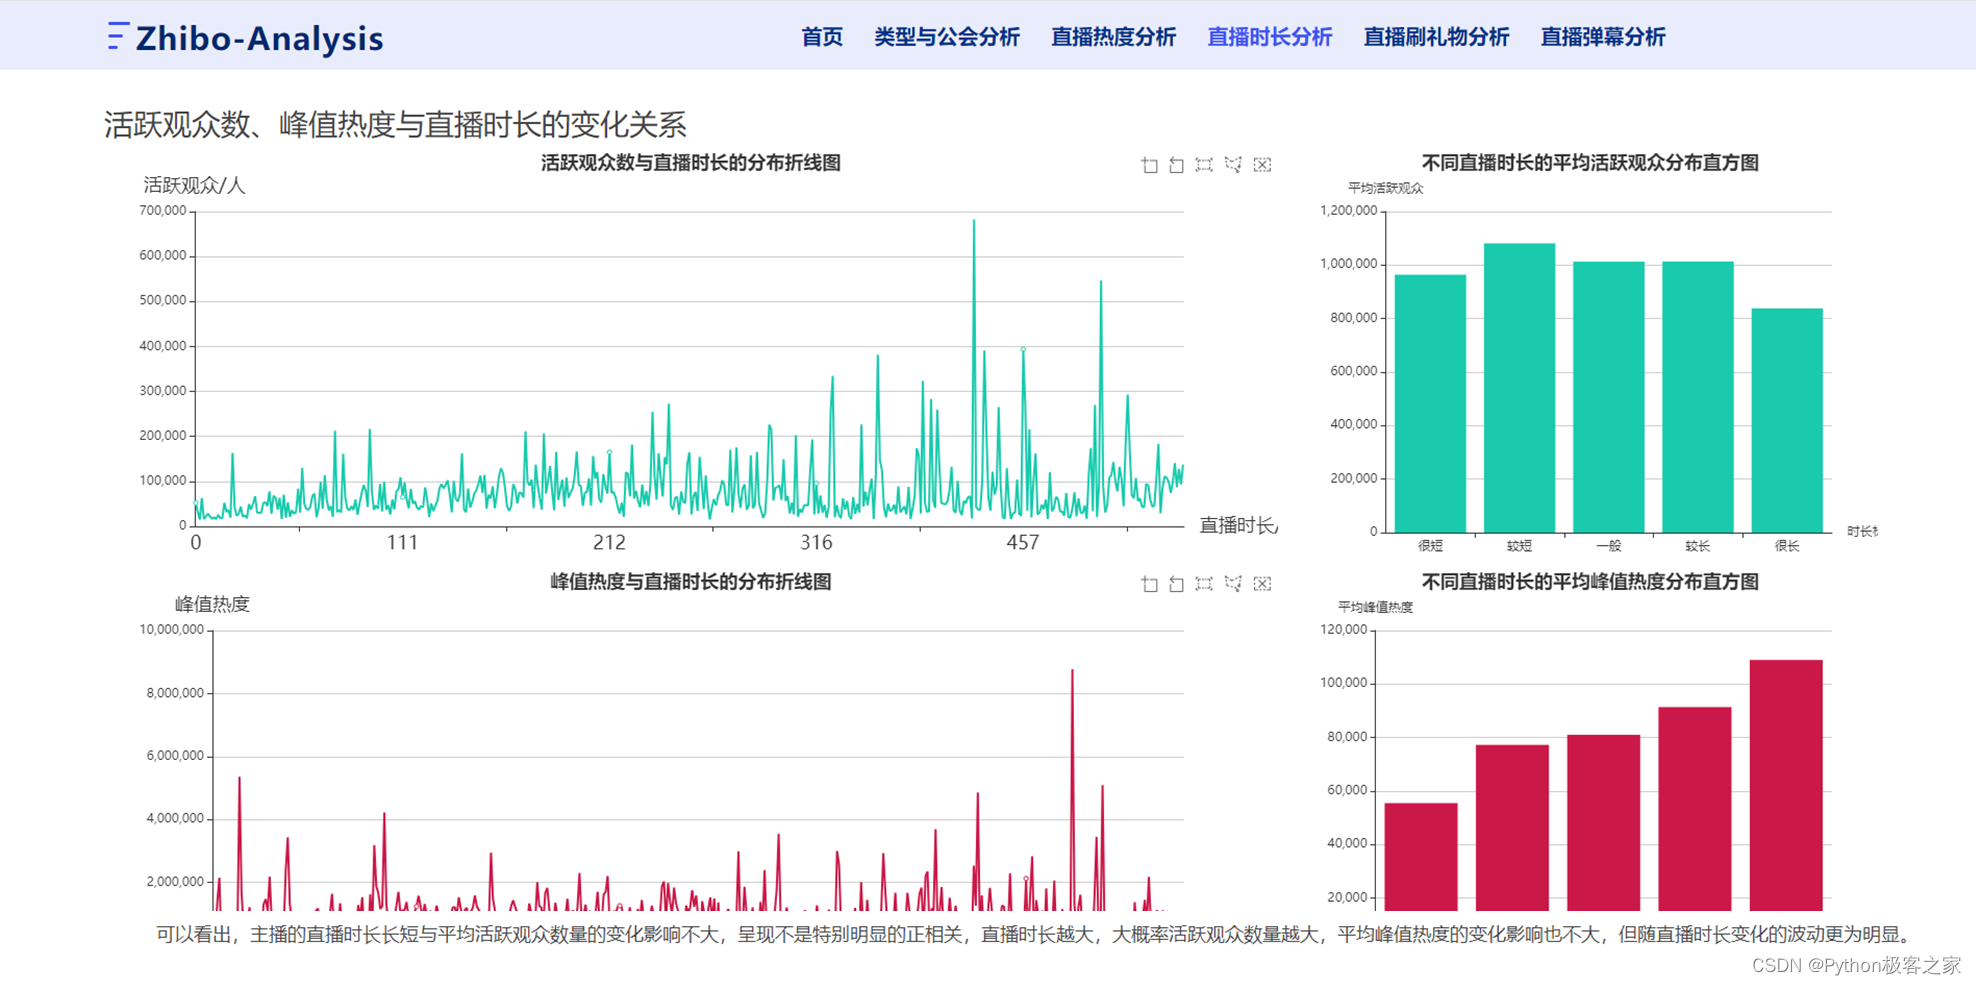Image resolution: width=1976 pixels, height=985 pixels.
Task: Select rectangle brush on the active-viewers line chart
Action: pos(1204,165)
